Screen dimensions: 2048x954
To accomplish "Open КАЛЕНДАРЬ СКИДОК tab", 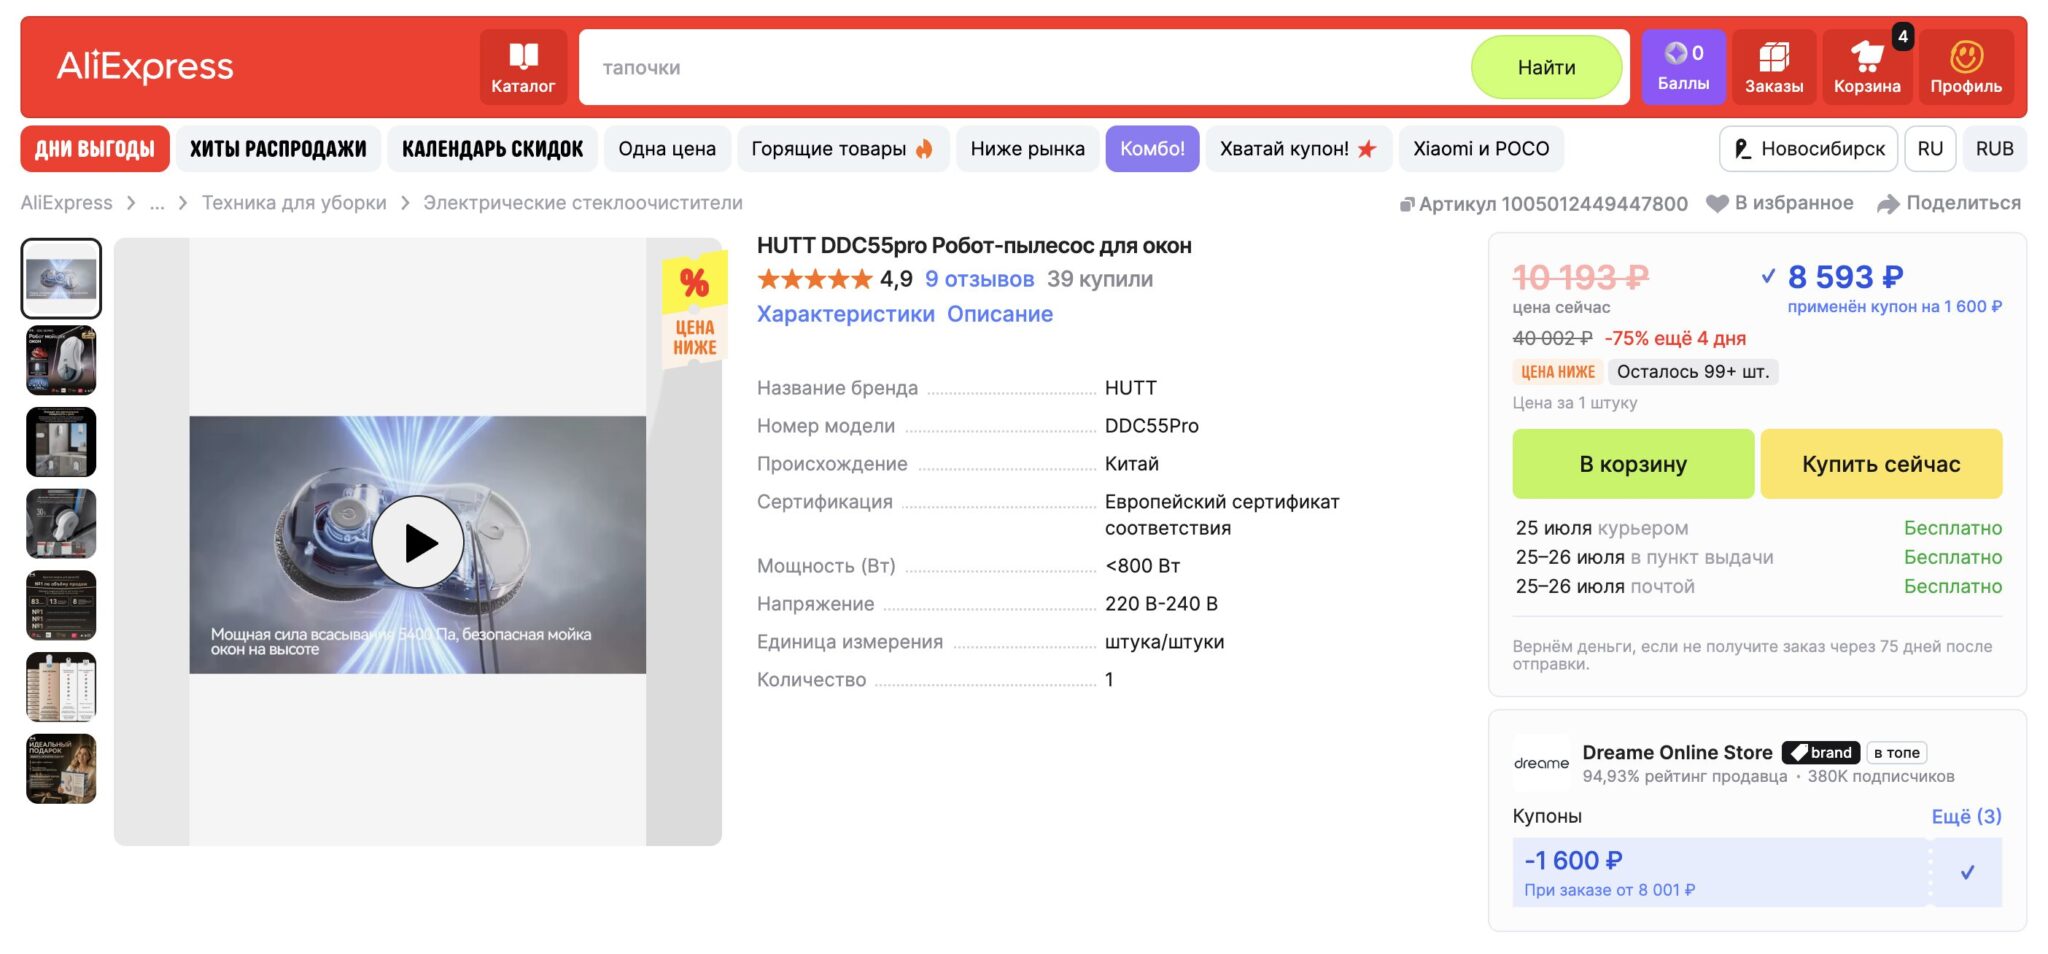I will coord(492,149).
